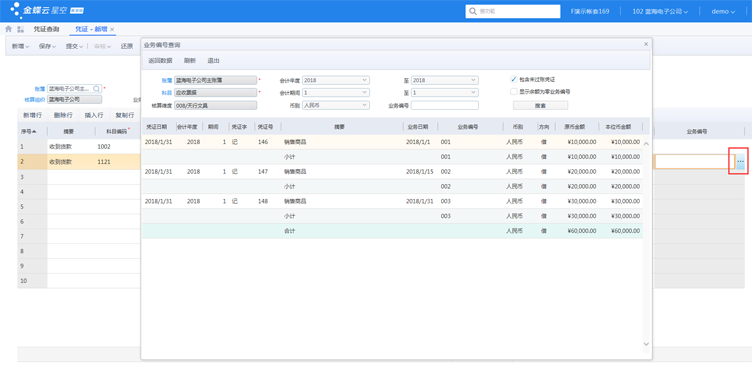Click the 插入行 button

click(94, 115)
